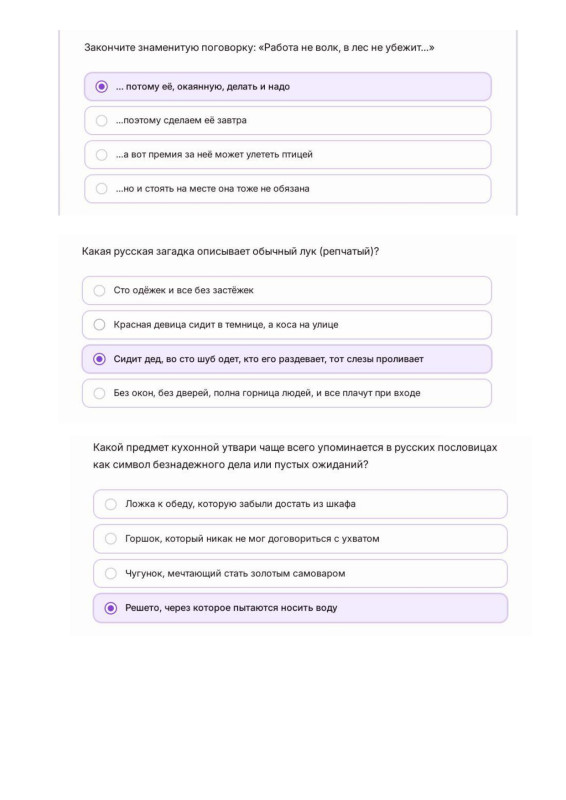Screen dimensions: 566x800
Task: Click the question about лук (репчатый) riddle
Action: (x=230, y=252)
